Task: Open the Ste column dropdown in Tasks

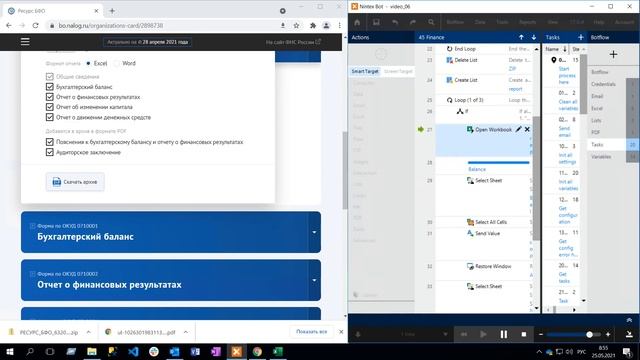Action: (x=583, y=49)
